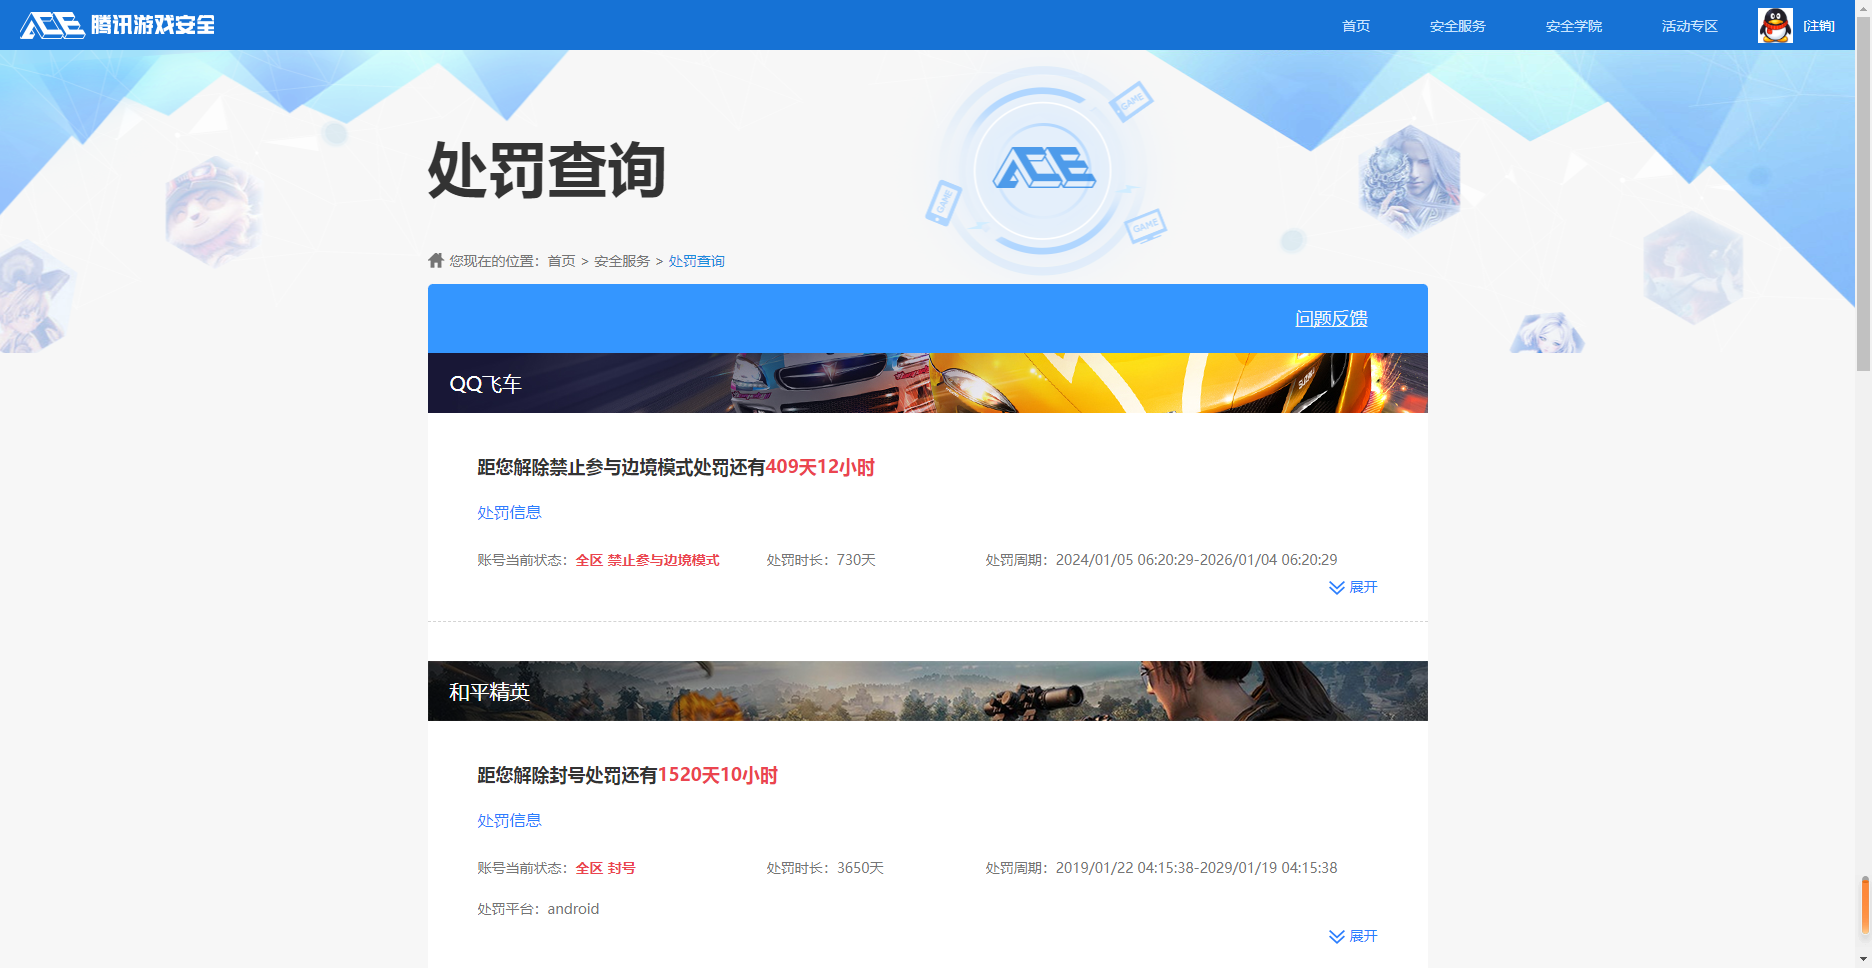Screen dimensions: 1872x968
Task: Click the 409天12小时 remaining time text
Action: [x=820, y=467]
